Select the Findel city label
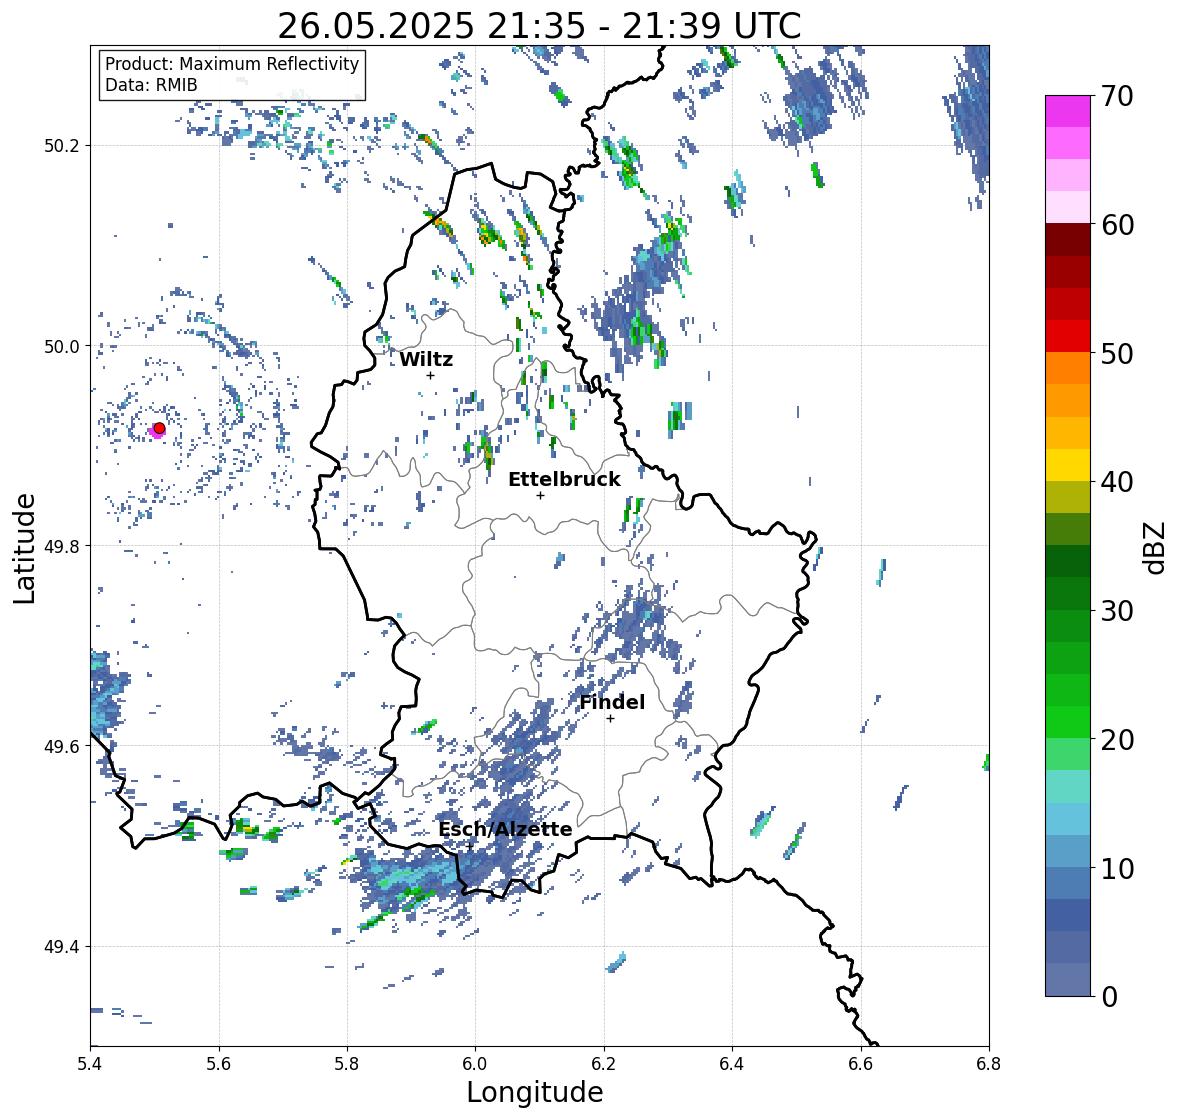 pos(612,702)
